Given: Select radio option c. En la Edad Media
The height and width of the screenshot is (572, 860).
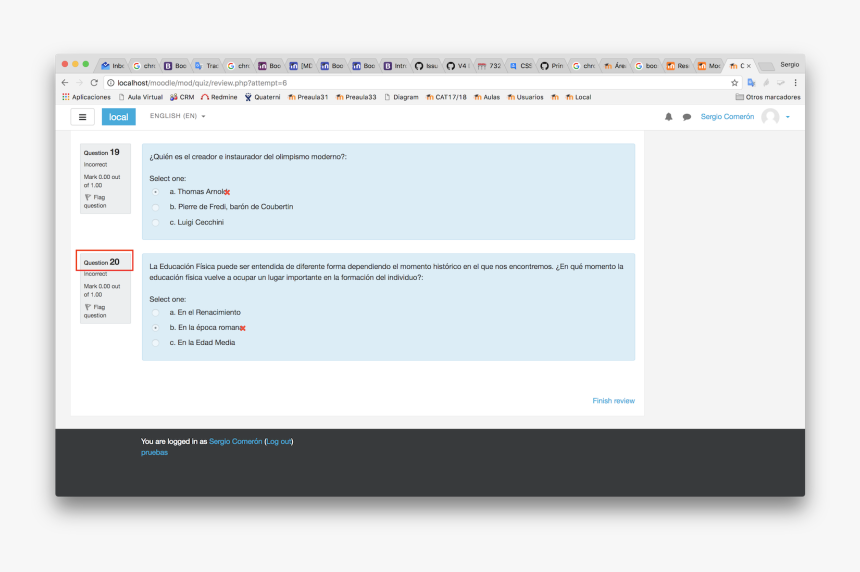Looking at the screenshot, I should click(x=156, y=343).
